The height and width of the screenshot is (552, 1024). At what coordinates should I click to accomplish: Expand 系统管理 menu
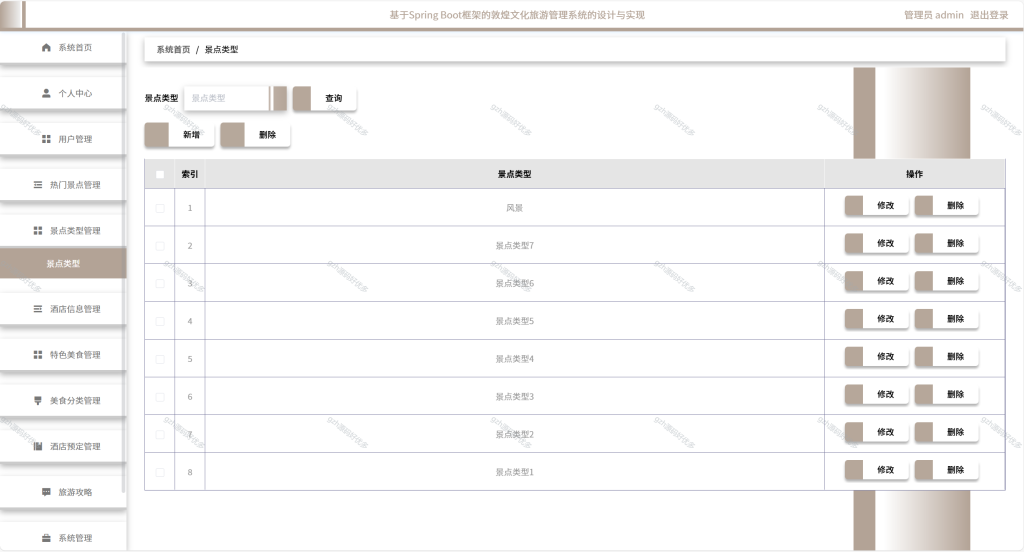tap(63, 537)
